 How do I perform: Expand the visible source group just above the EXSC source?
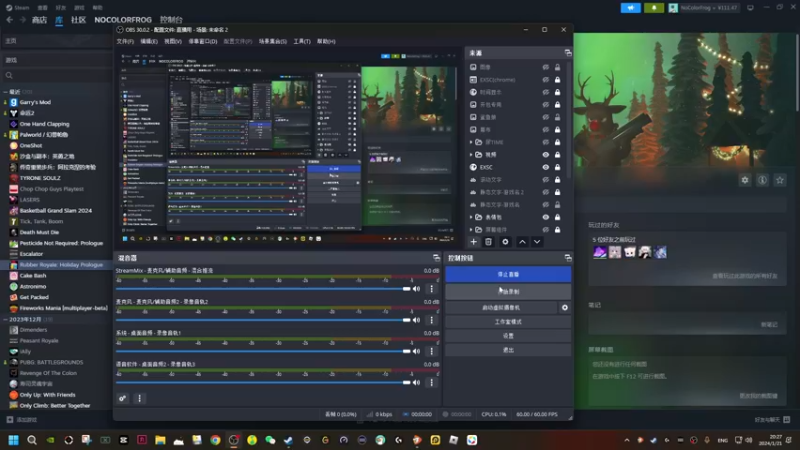point(471,155)
